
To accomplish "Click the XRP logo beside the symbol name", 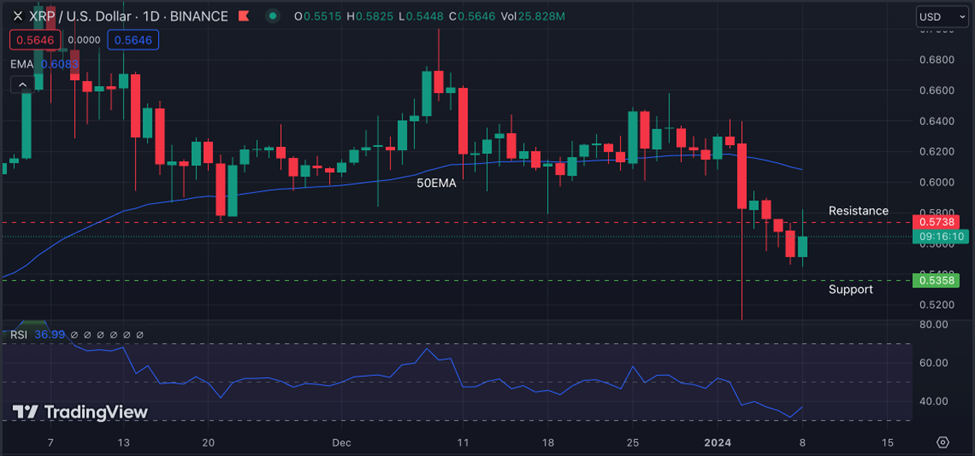I will coord(17,16).
